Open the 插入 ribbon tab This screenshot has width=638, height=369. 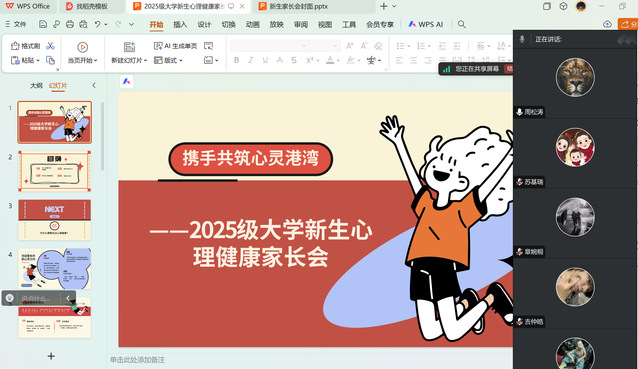pos(180,24)
